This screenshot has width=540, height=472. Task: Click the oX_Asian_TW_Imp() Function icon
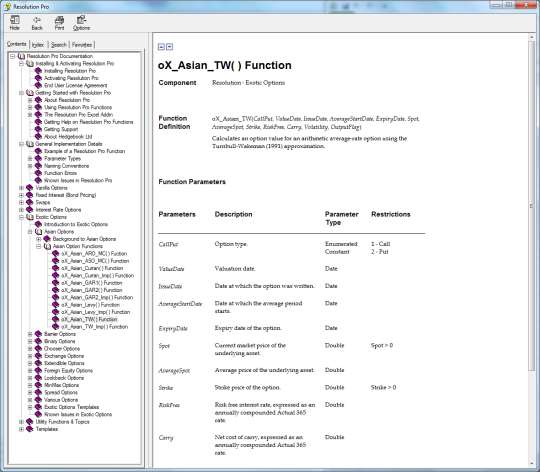point(55,326)
